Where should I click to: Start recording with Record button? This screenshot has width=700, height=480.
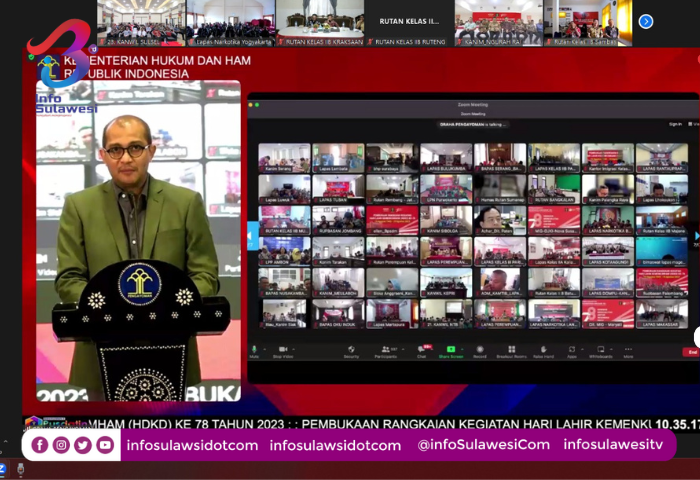pyautogui.click(x=480, y=350)
